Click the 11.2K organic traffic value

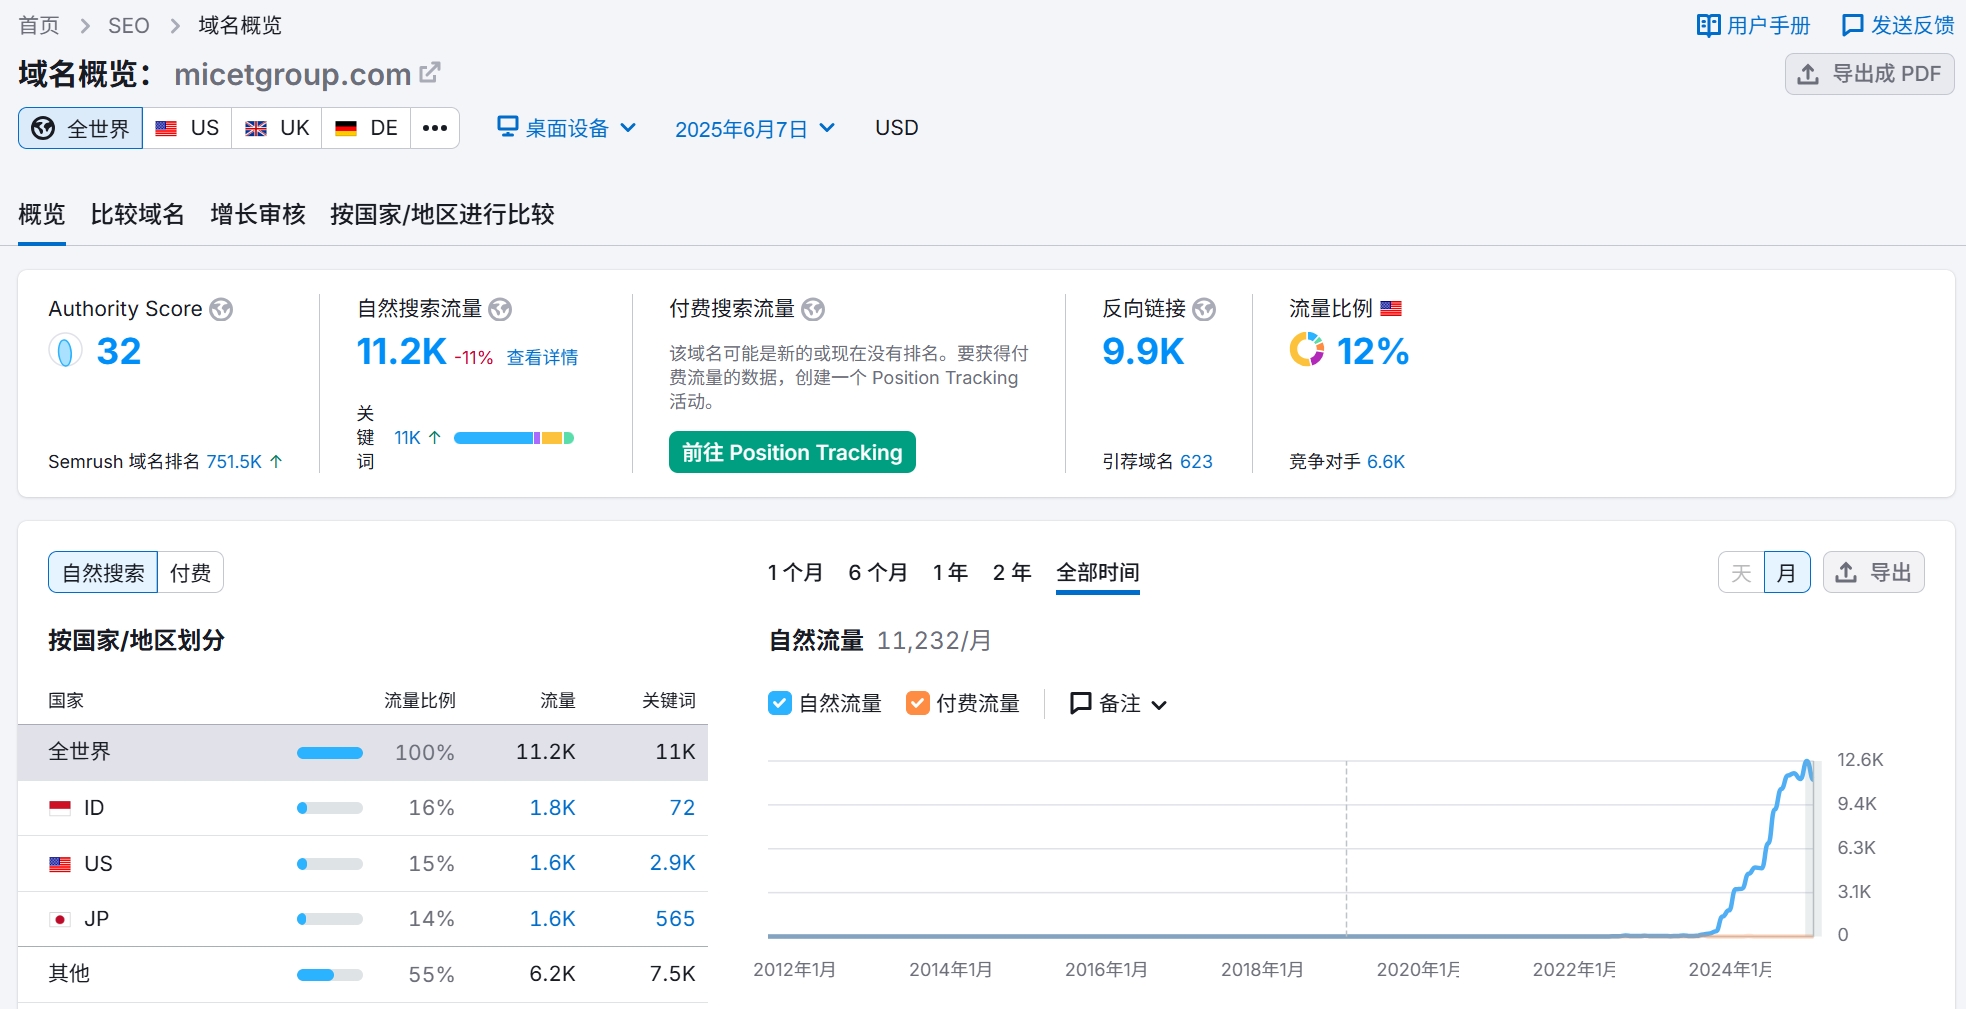(x=402, y=351)
